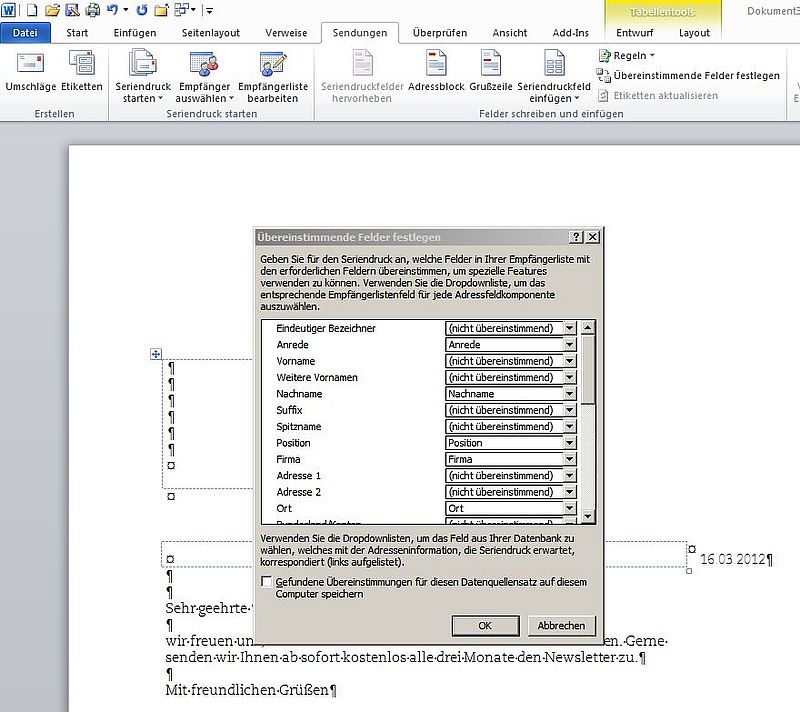Viewport: 800px width, 712px height.
Task: Switch to the Start tab
Action: pyautogui.click(x=77, y=33)
